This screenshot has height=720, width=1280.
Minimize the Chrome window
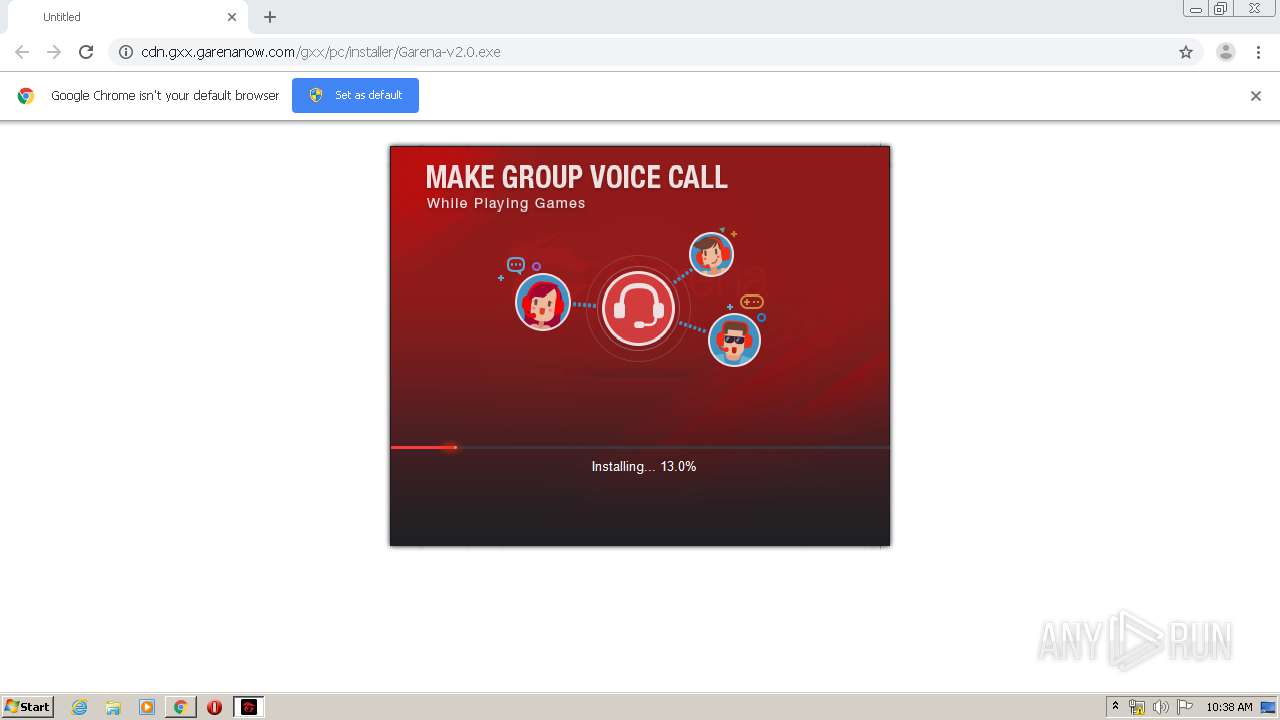click(x=1196, y=9)
